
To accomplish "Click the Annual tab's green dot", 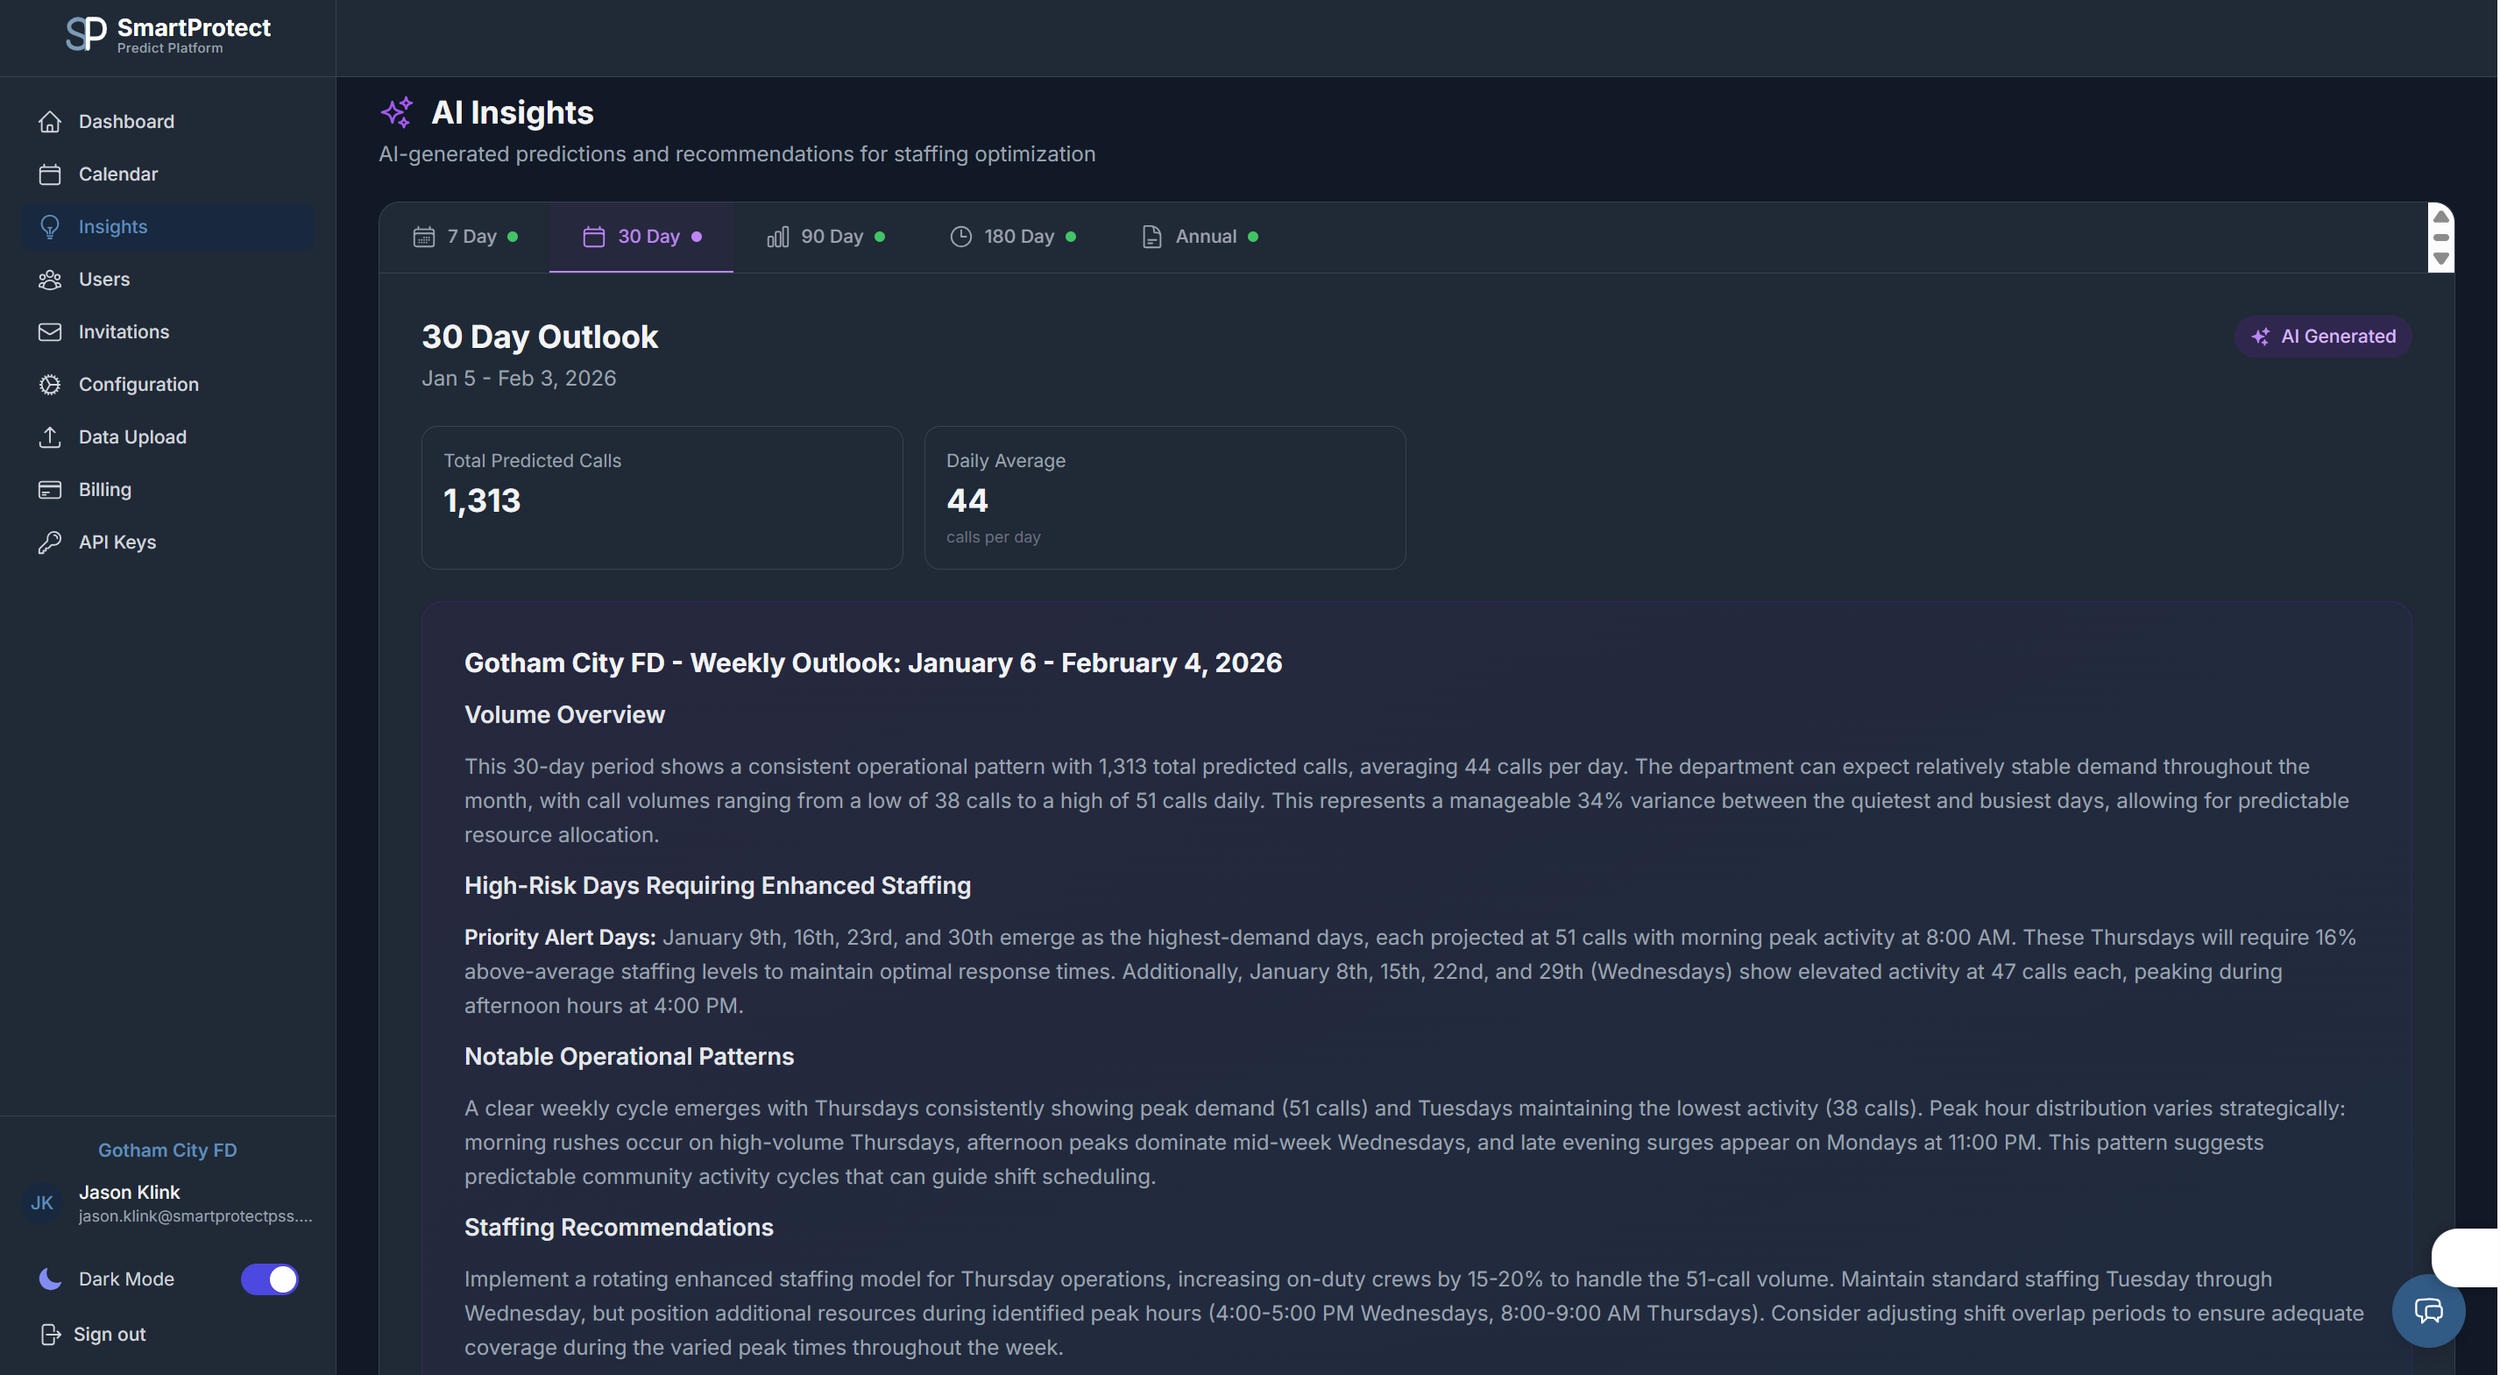I will [1254, 237].
